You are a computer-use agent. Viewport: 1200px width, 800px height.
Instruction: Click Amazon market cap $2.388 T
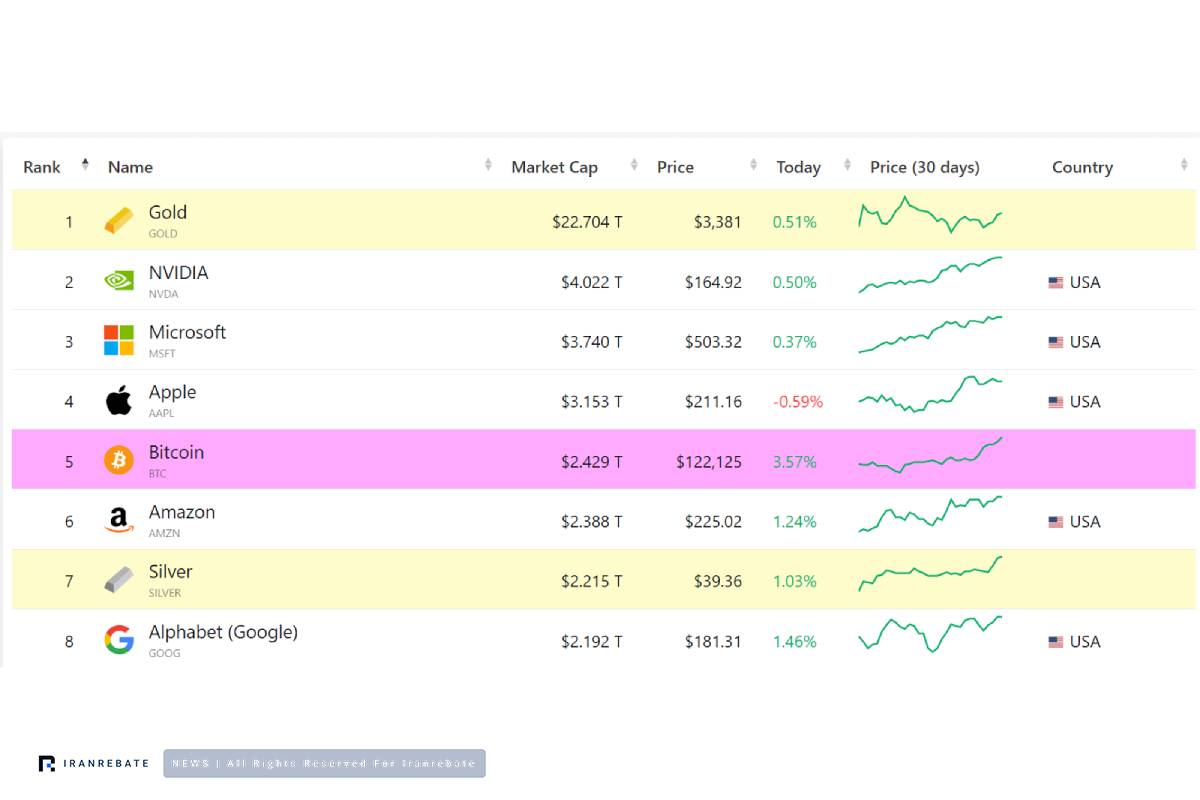point(591,522)
